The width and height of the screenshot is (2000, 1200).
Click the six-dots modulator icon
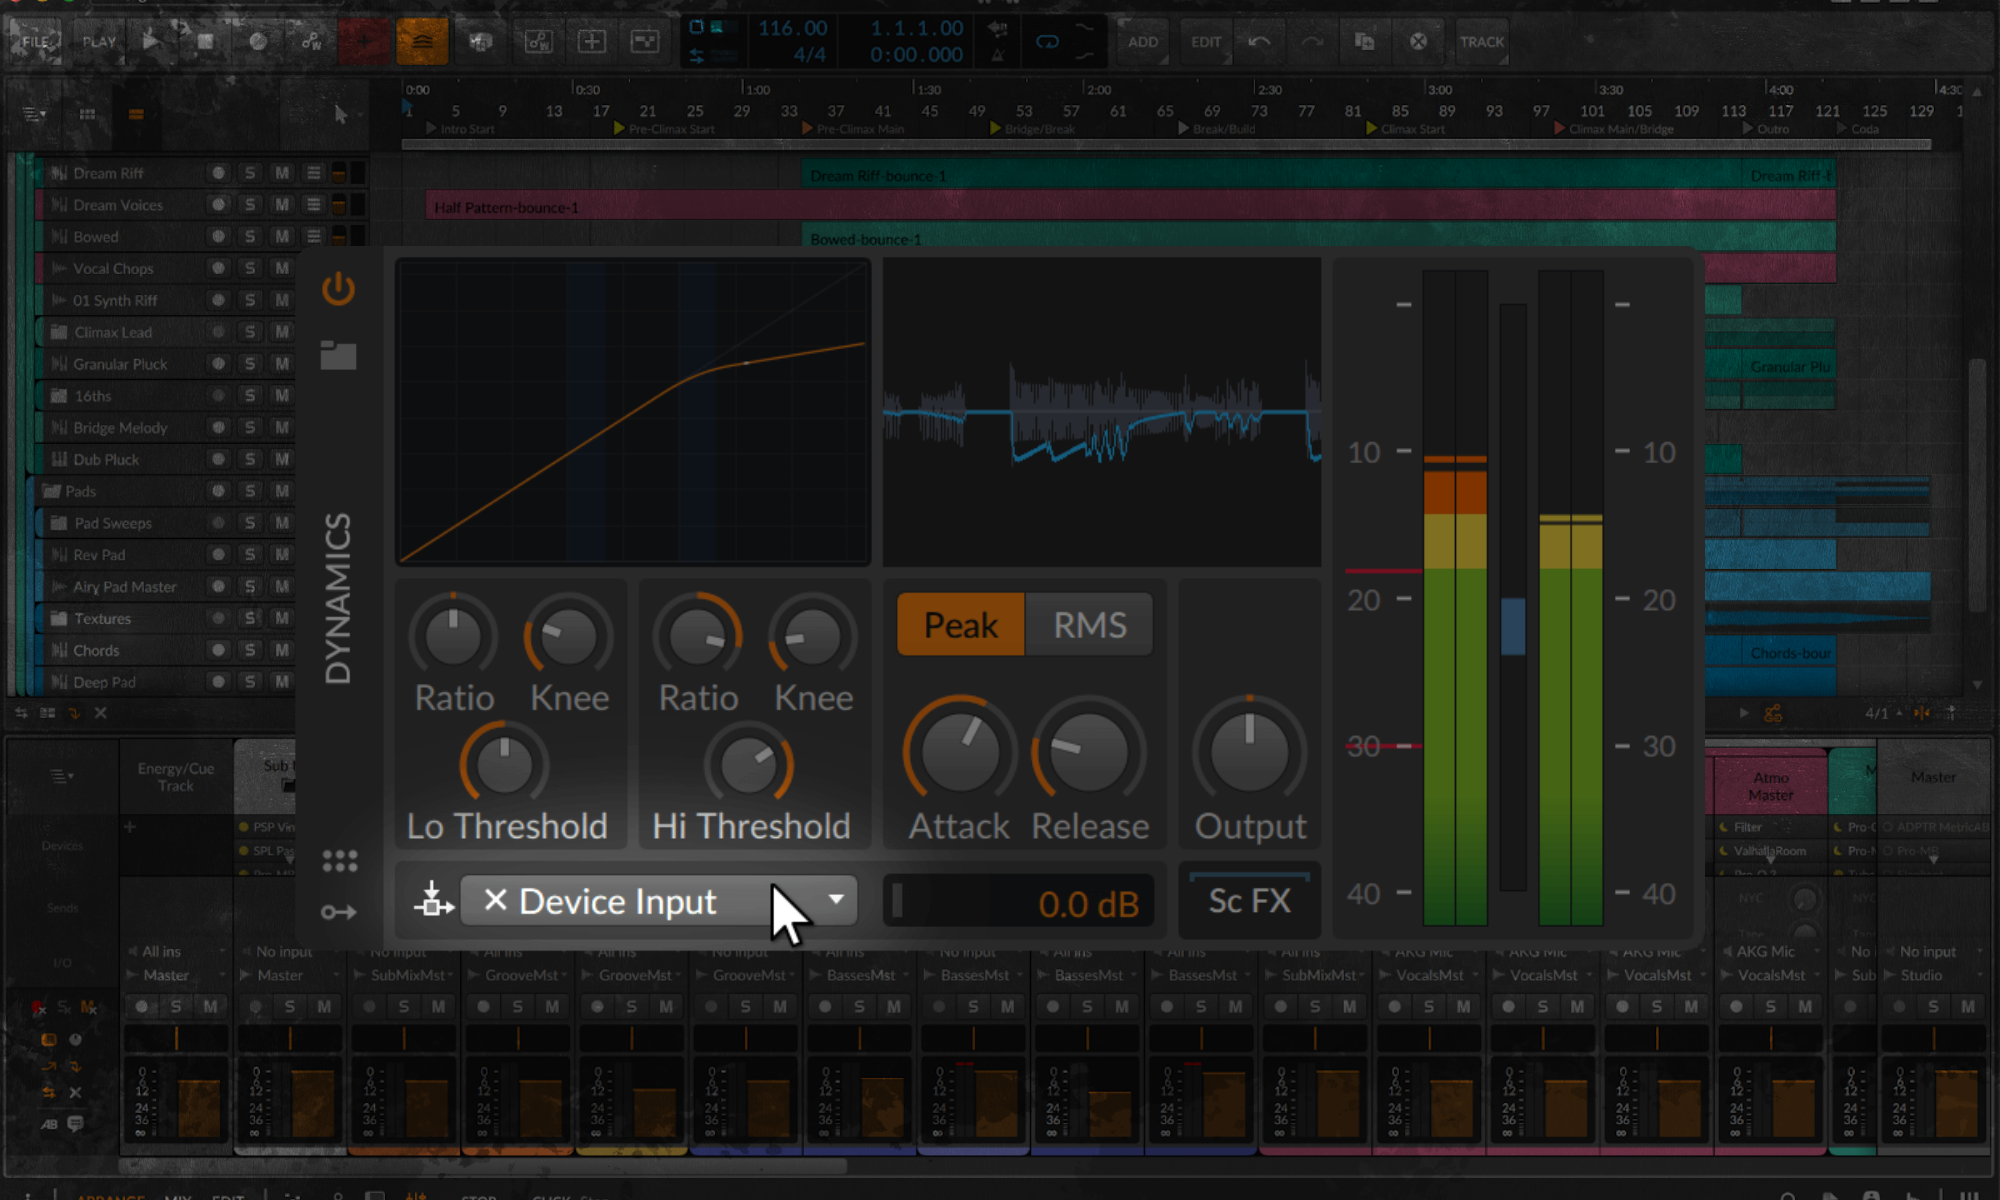tap(339, 860)
